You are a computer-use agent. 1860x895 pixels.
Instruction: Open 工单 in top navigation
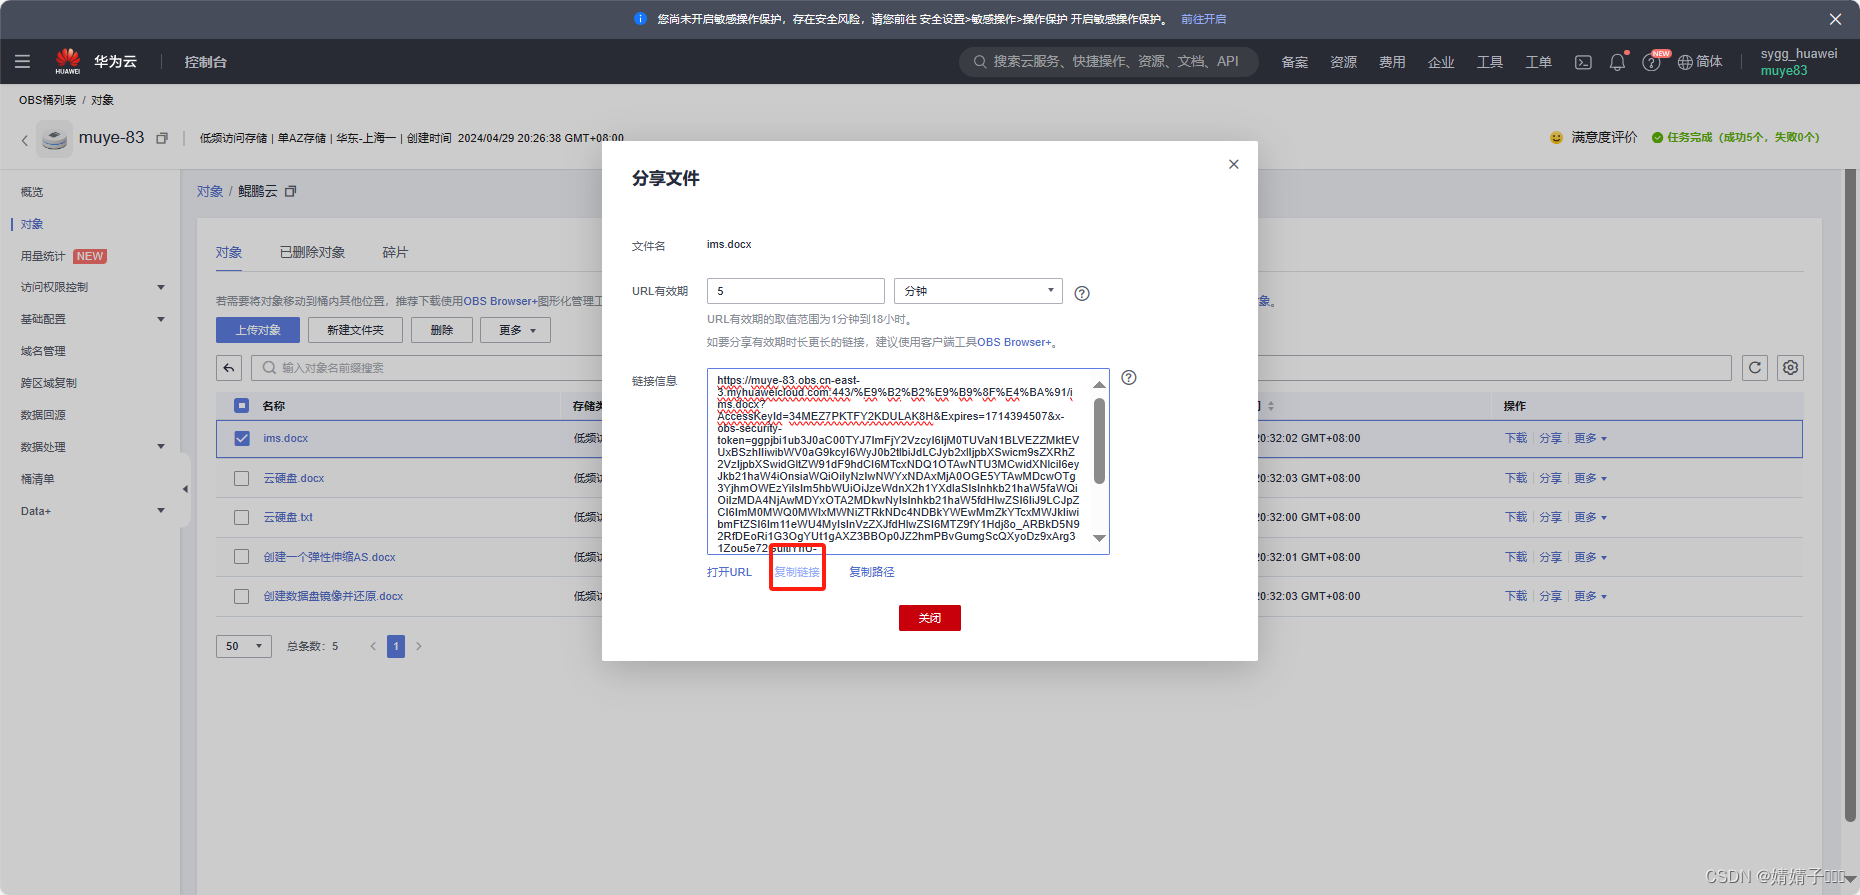[1539, 62]
